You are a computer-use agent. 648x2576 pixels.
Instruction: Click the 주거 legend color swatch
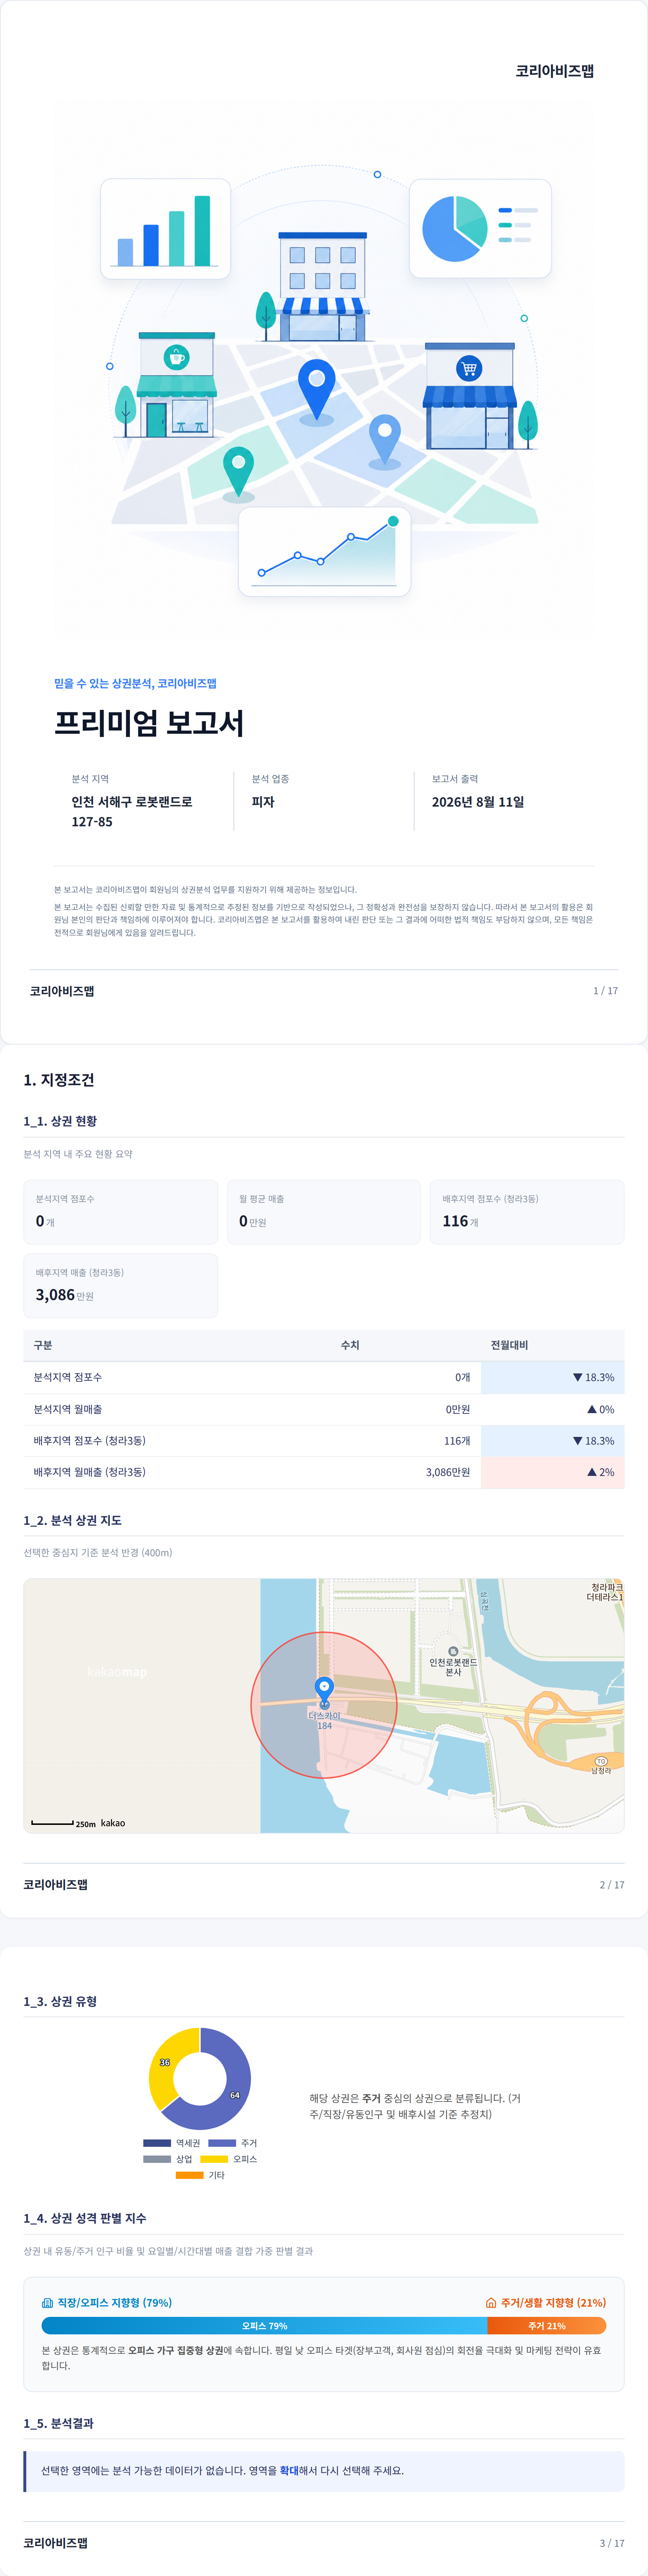tap(222, 2143)
